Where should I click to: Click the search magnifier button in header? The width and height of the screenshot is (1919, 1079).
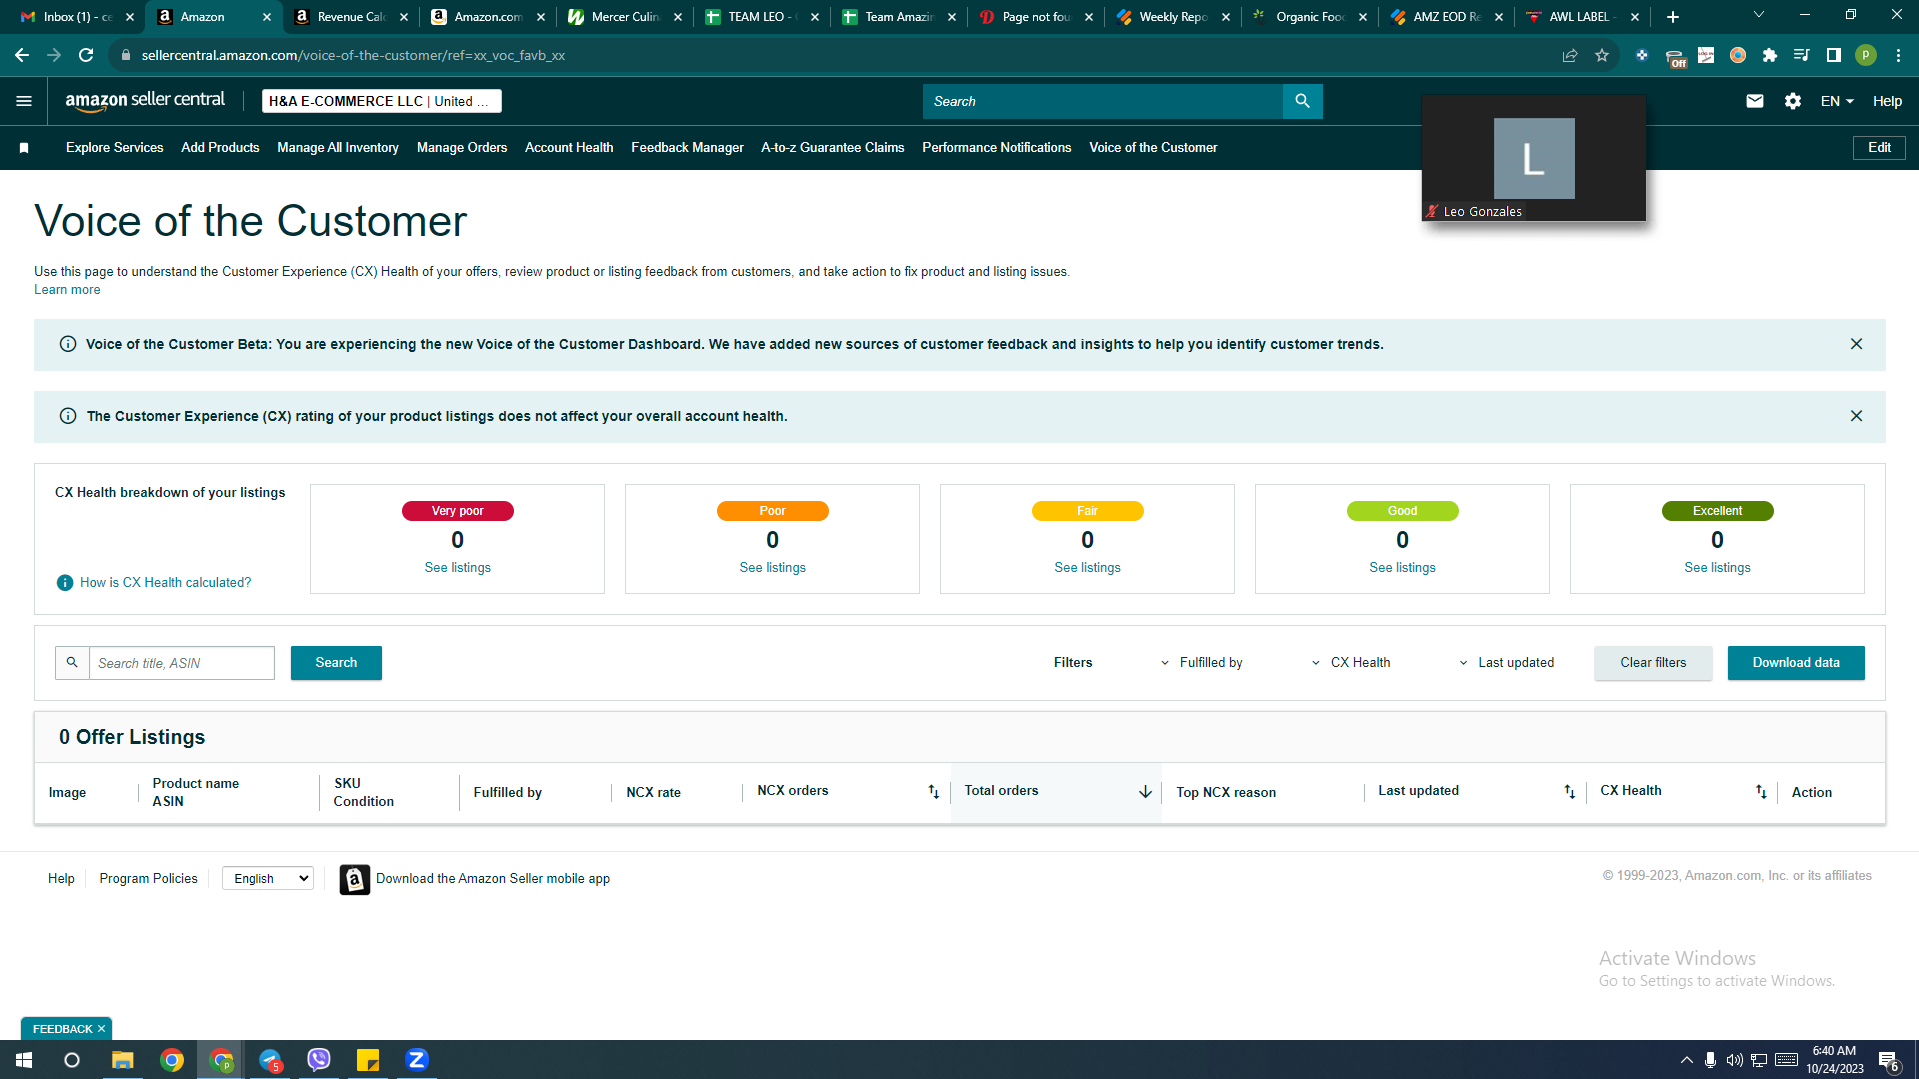pyautogui.click(x=1302, y=101)
